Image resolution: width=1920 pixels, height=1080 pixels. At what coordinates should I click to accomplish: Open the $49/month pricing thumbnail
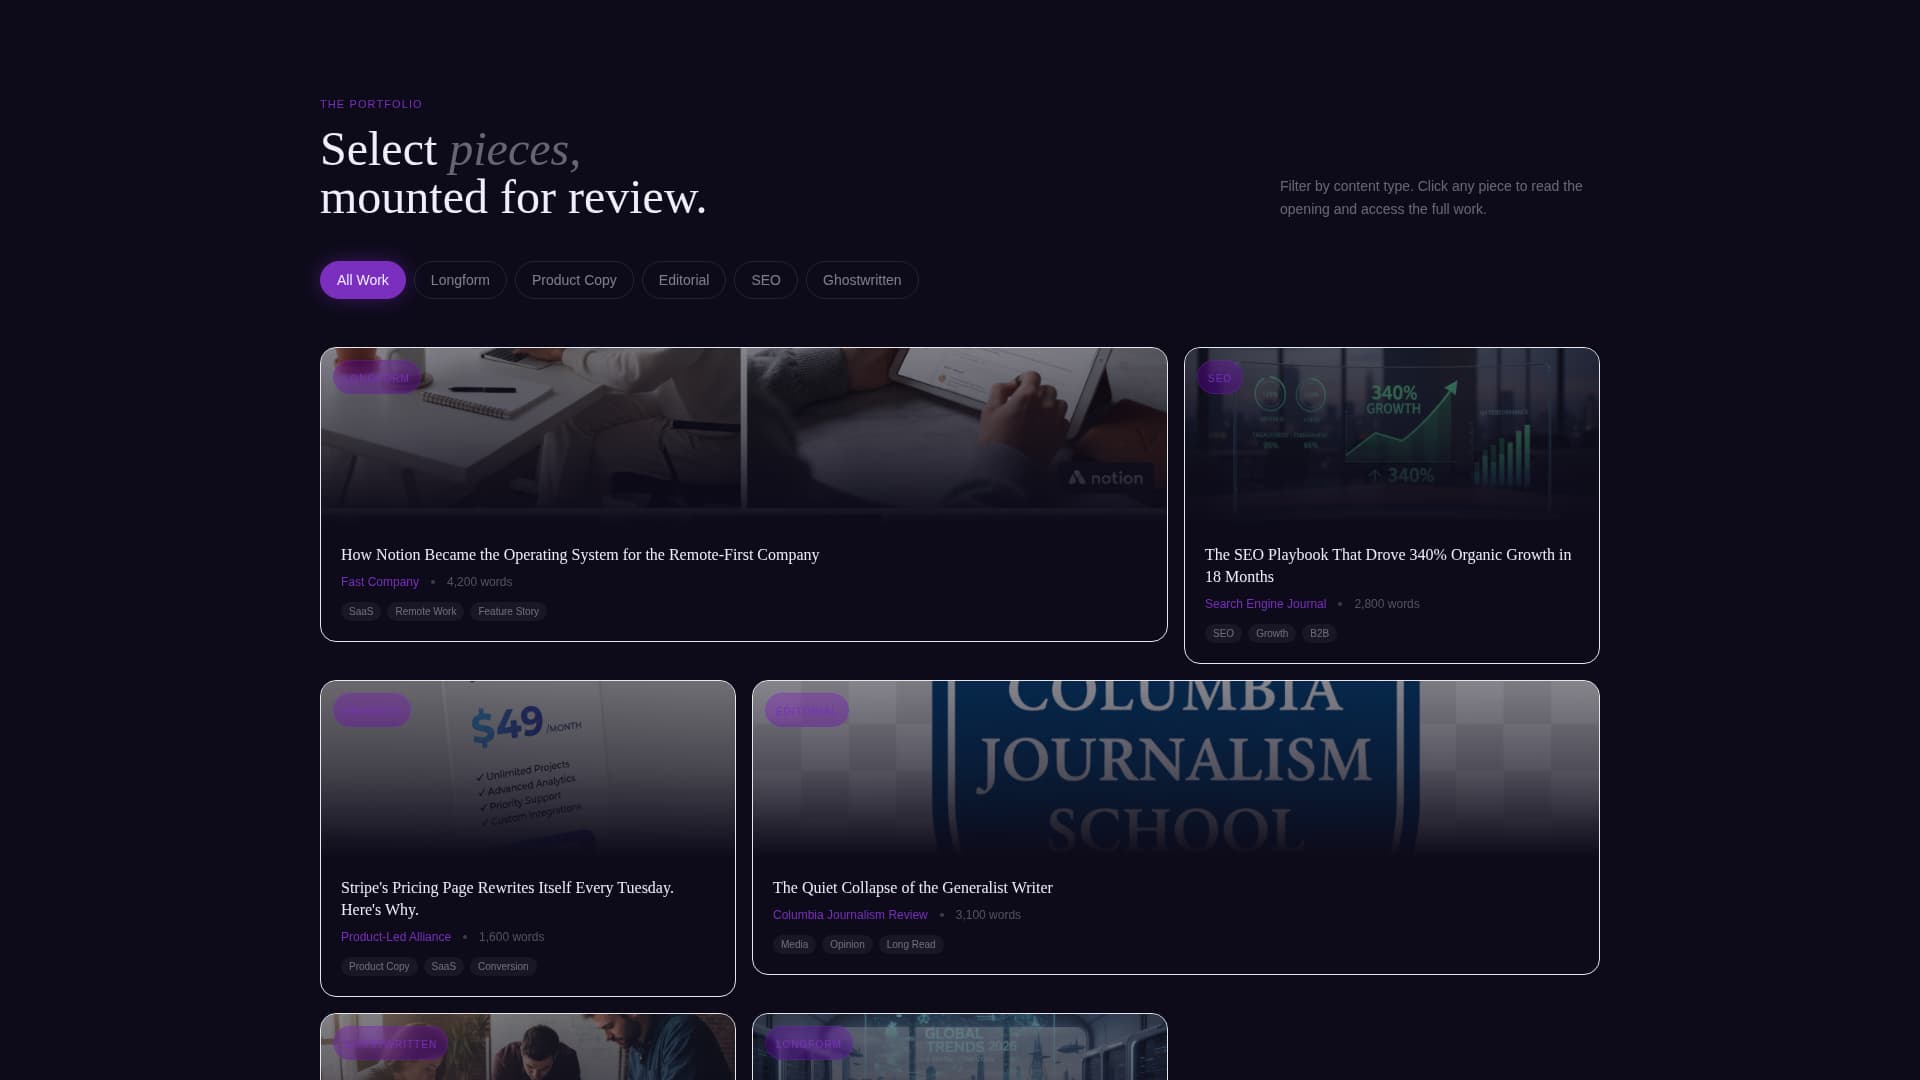528,767
